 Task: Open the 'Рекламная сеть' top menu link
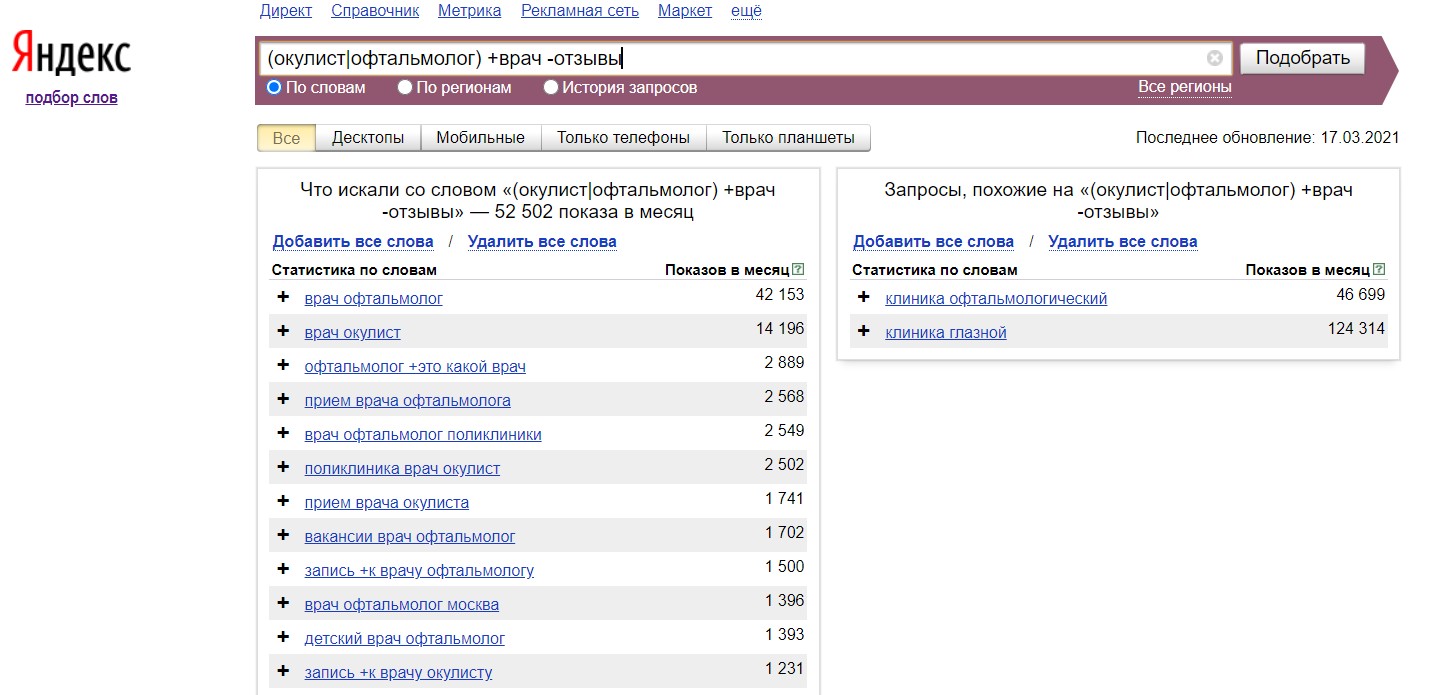[x=580, y=11]
